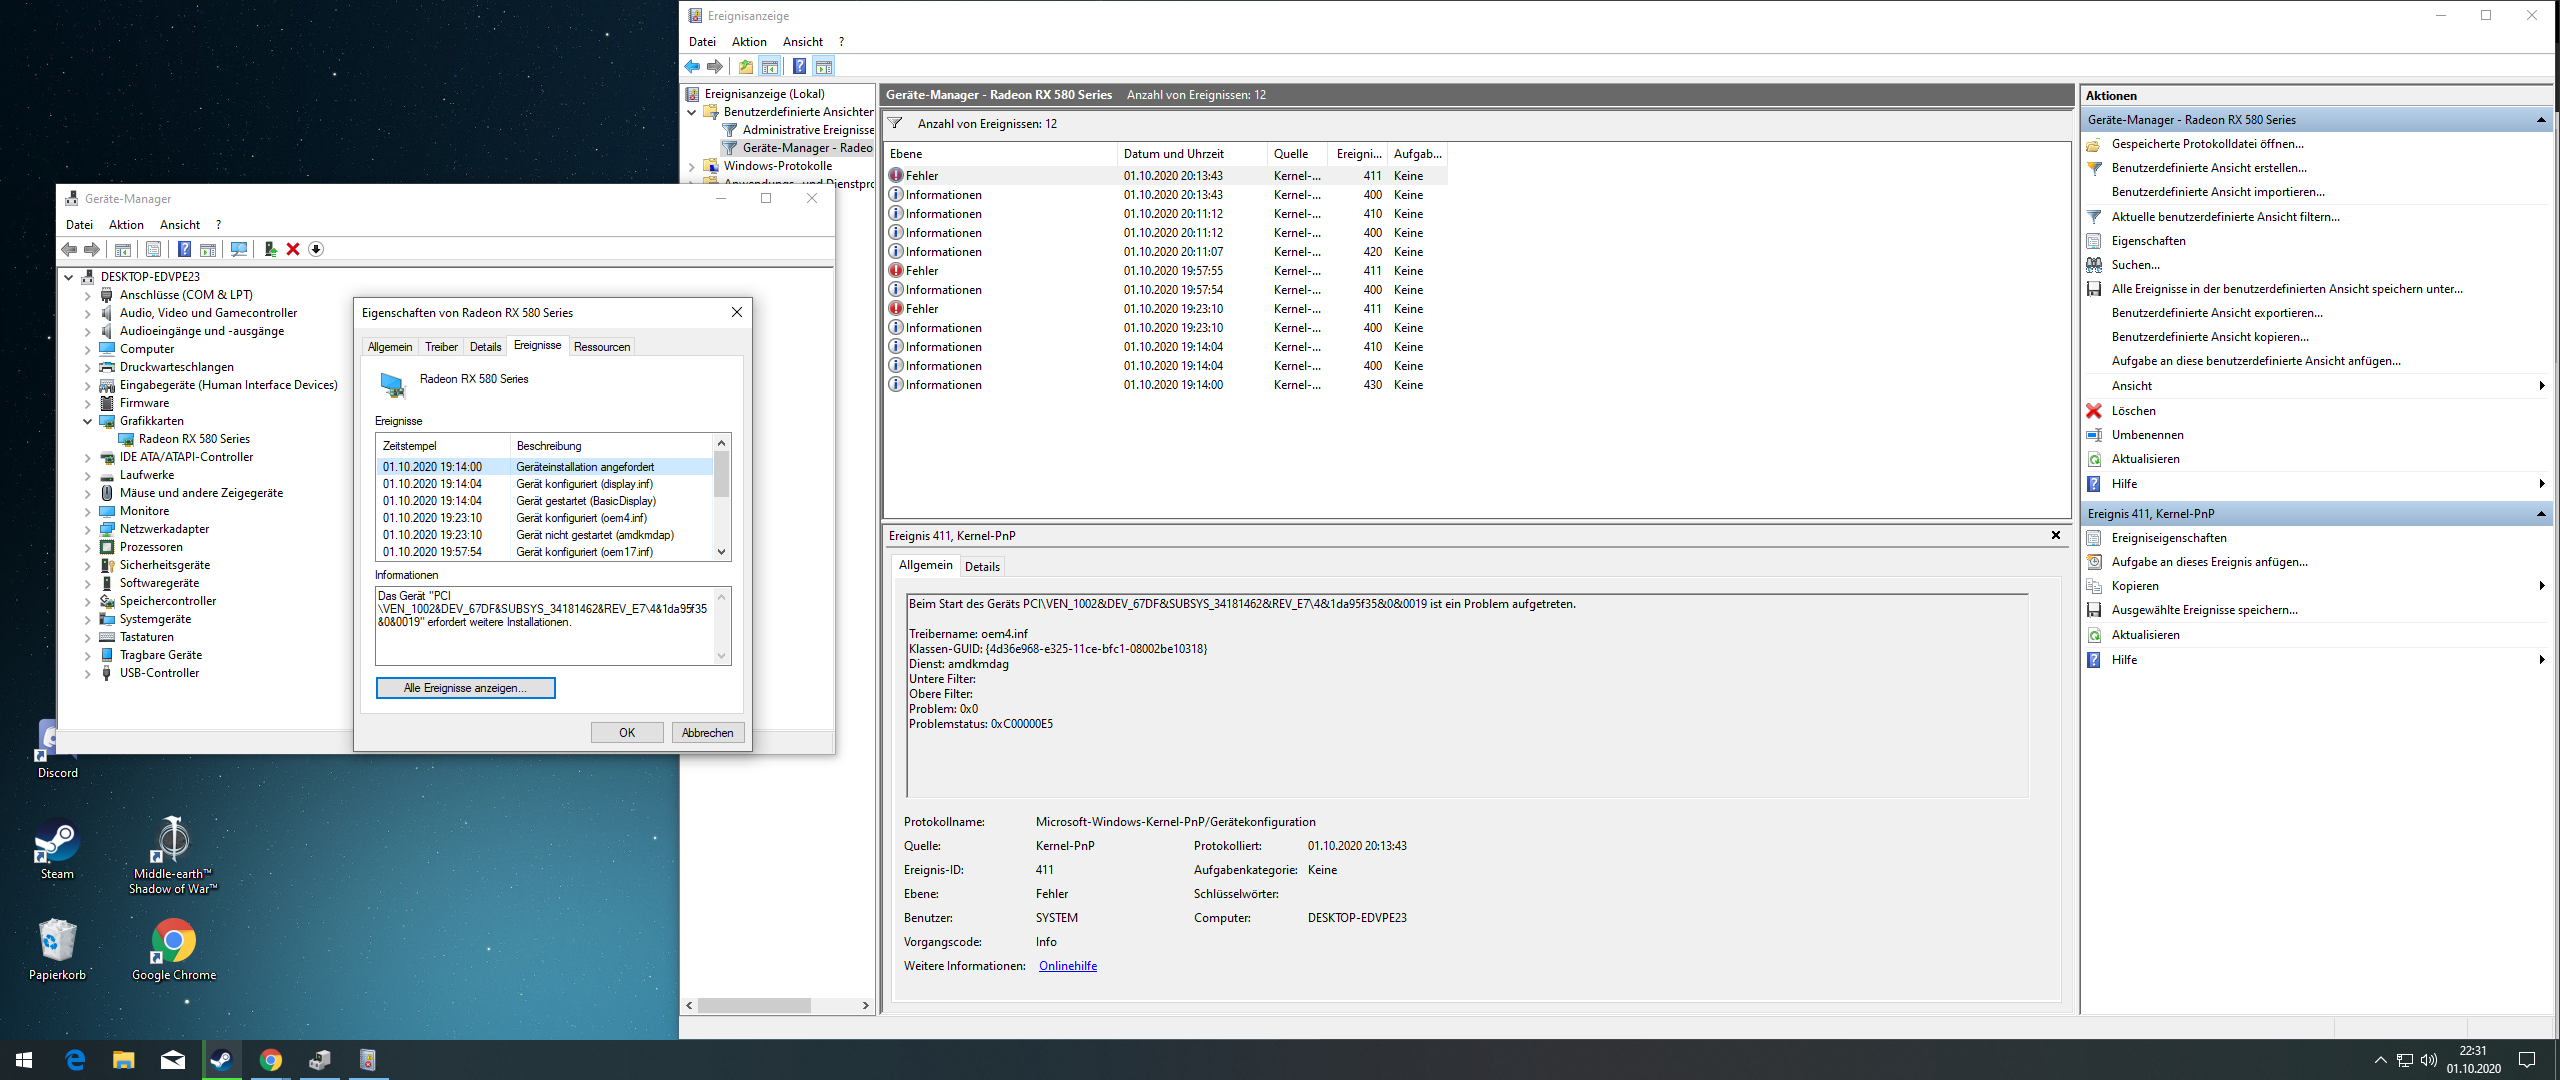The height and width of the screenshot is (1080, 2560).
Task: Click back arrow in Ereignisanzeige toolbar
Action: coord(692,67)
